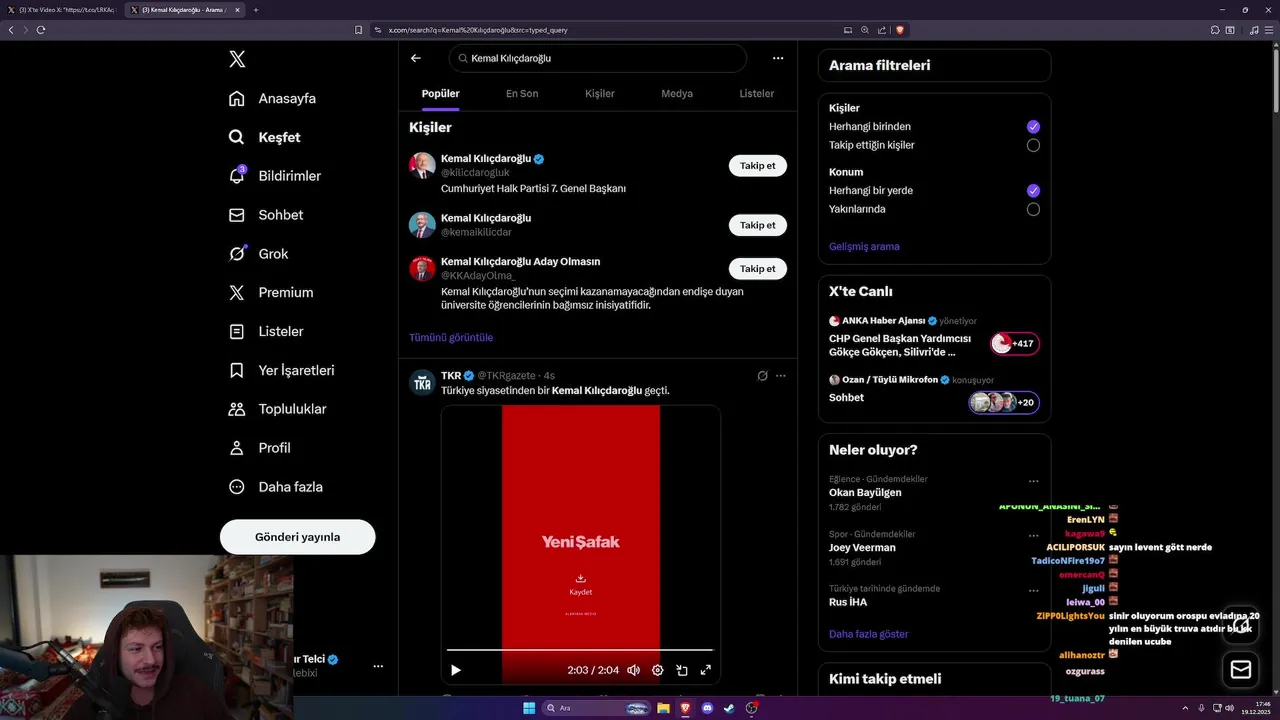Open Gelişmiş arama link
This screenshot has height=720, width=1280.
point(864,247)
